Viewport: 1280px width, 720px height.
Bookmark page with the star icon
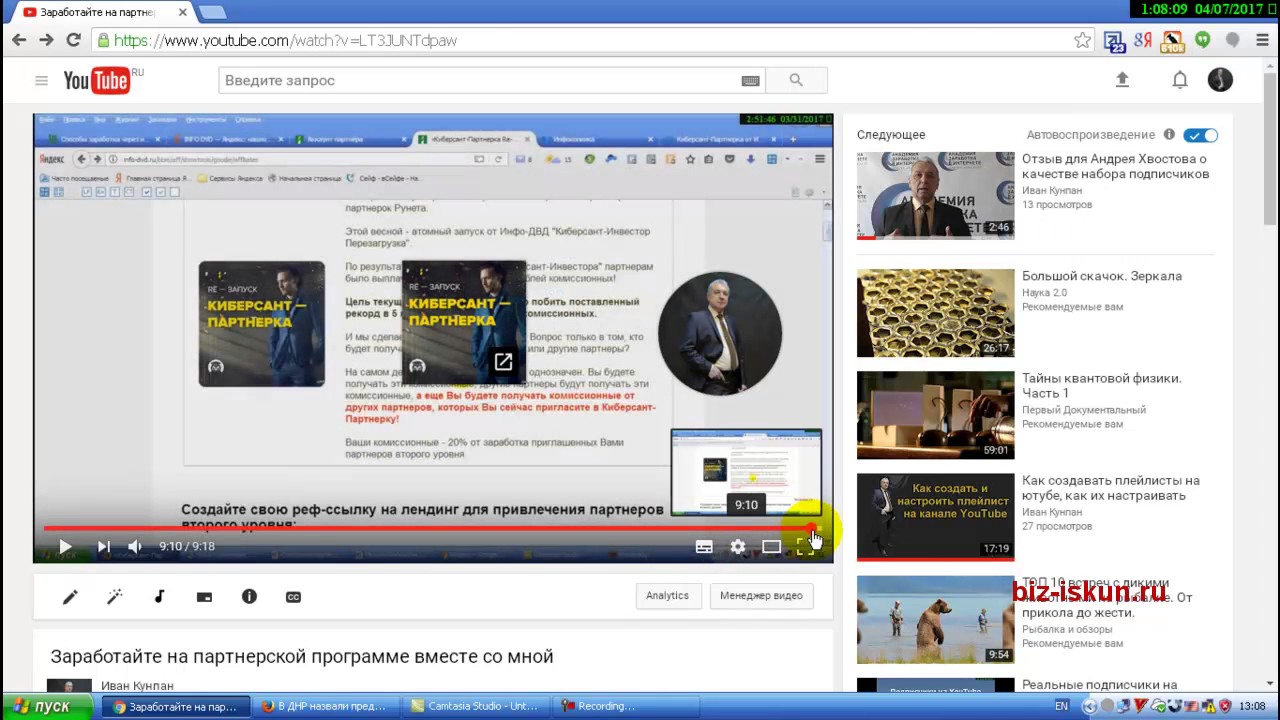tap(1082, 40)
